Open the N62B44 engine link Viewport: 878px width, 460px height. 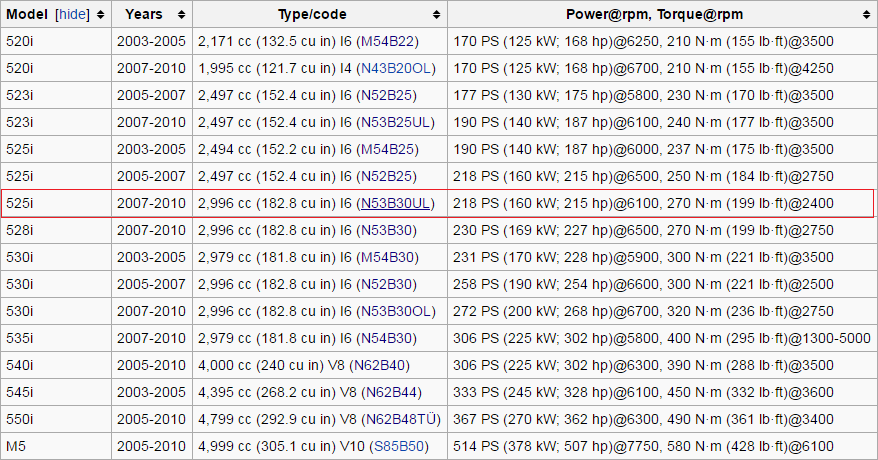[391, 392]
